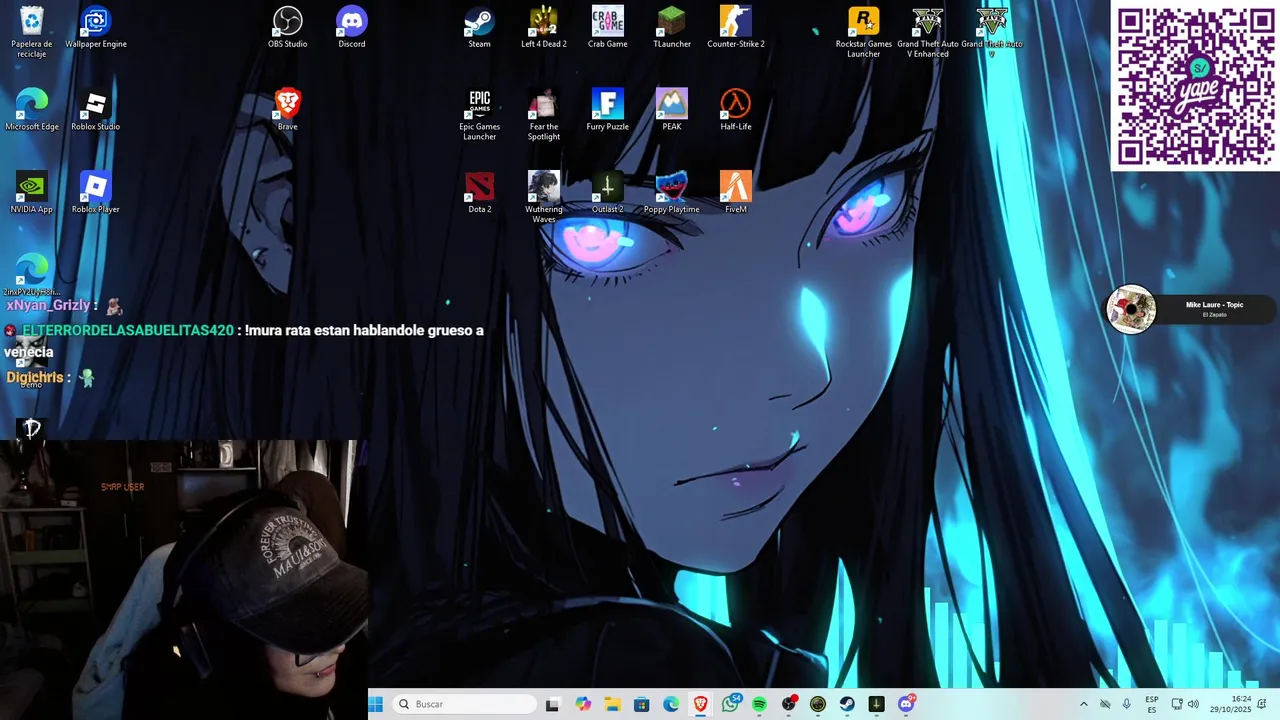
Task: Open Microsoft Store from the taskbar
Action: pos(642,704)
